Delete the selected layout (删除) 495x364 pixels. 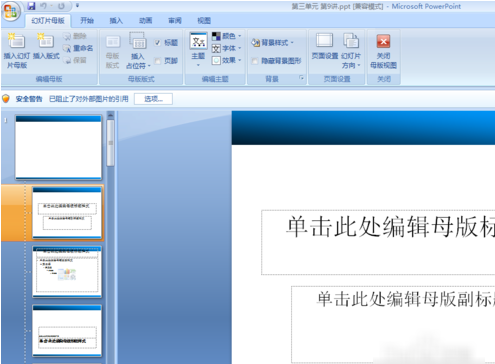coord(75,36)
